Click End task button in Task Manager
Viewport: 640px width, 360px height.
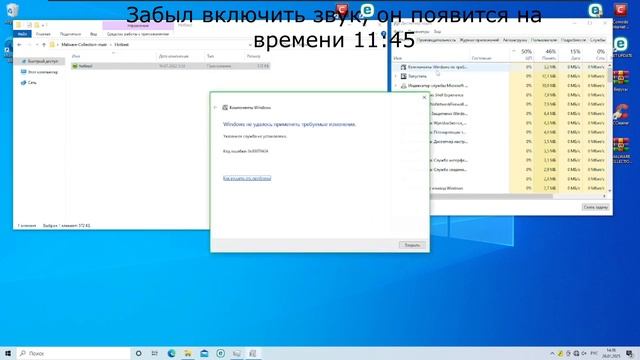596,207
